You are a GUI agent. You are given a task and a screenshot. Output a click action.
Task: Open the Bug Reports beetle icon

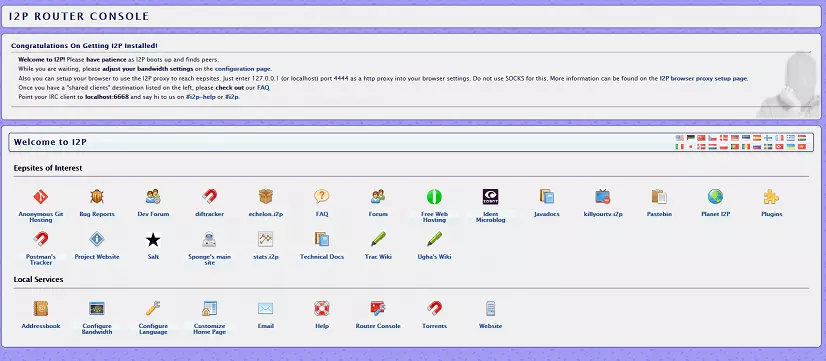coord(97,197)
